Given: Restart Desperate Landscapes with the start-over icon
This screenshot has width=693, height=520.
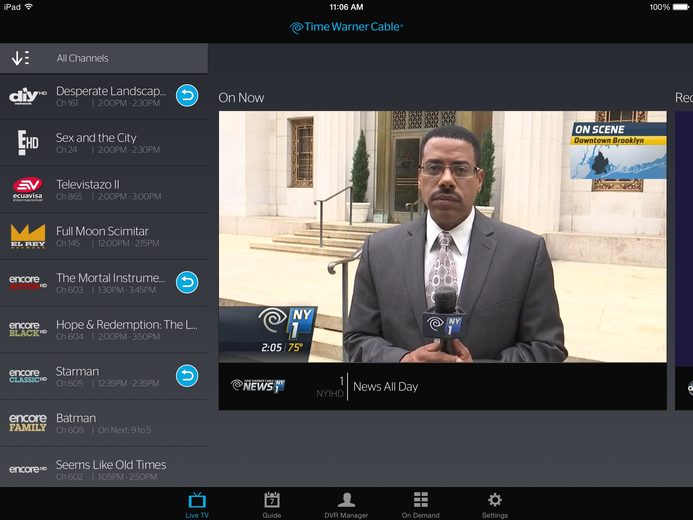Looking at the screenshot, I should click(187, 95).
